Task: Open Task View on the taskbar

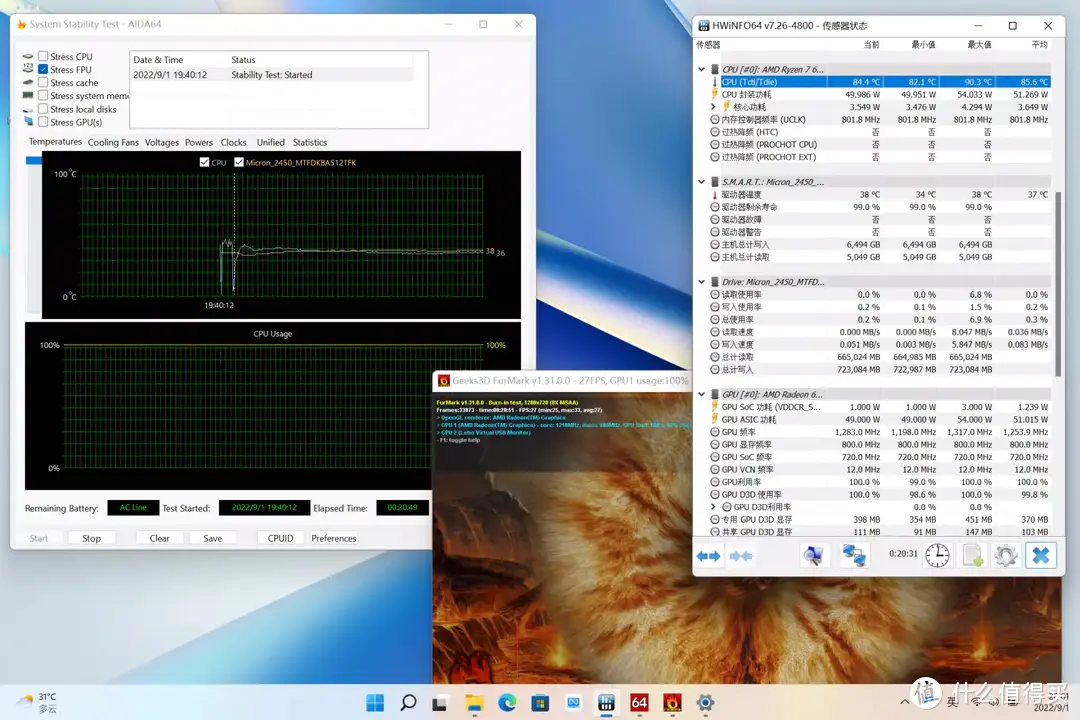Action: pos(441,703)
